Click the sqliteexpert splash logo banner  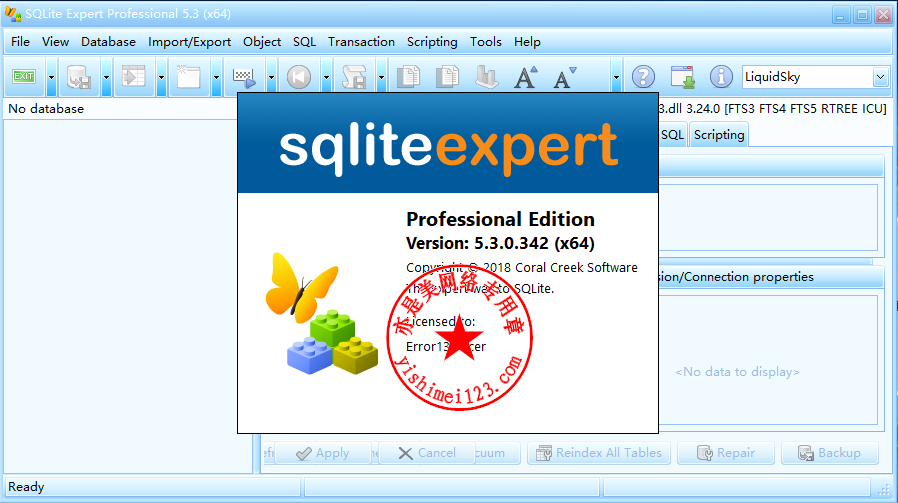448,143
